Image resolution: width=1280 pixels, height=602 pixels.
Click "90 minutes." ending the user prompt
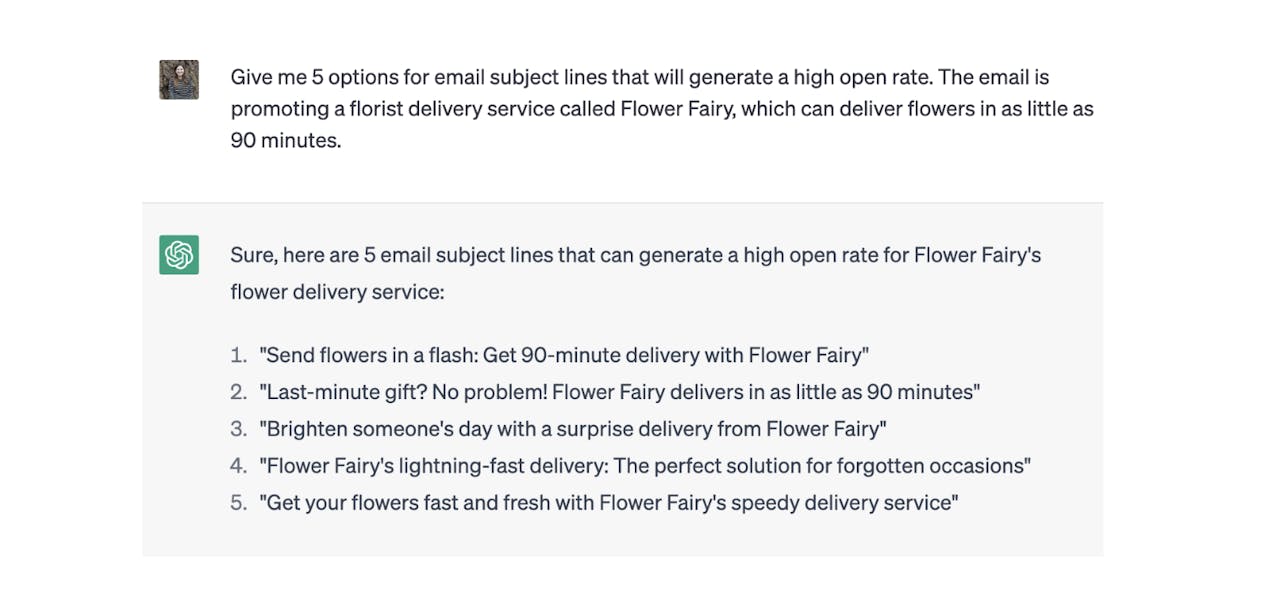[286, 141]
